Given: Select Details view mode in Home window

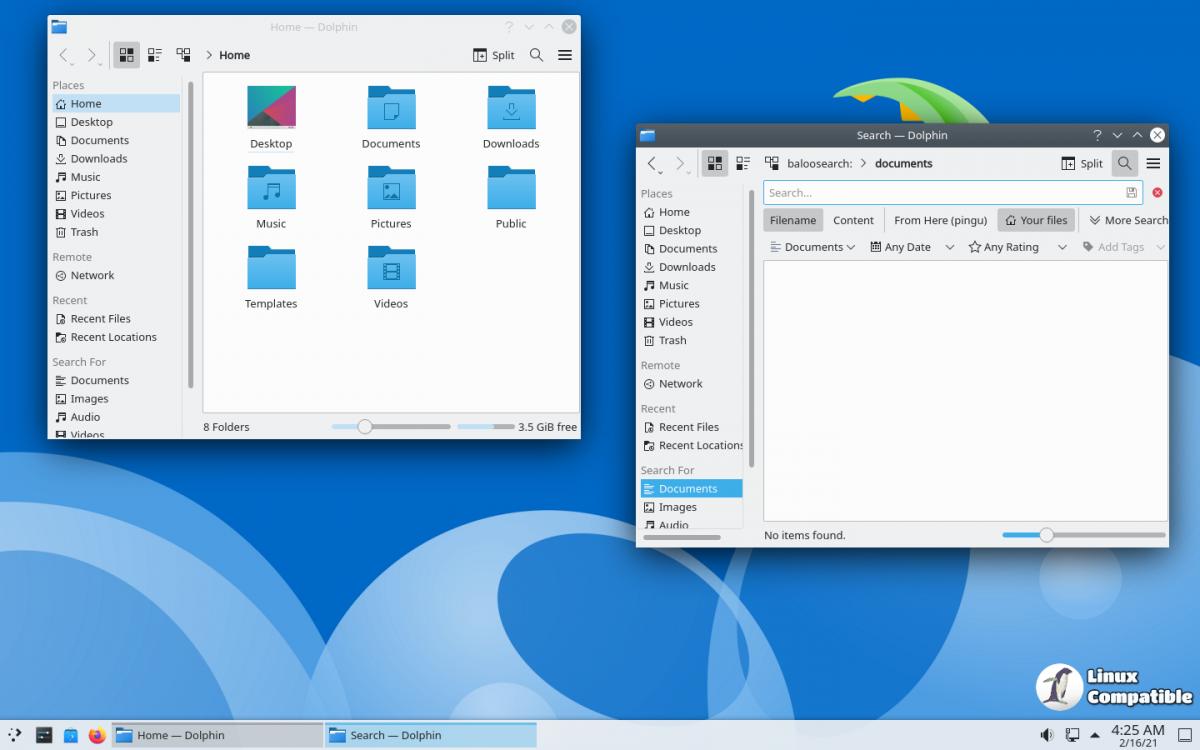Looking at the screenshot, I should point(183,55).
